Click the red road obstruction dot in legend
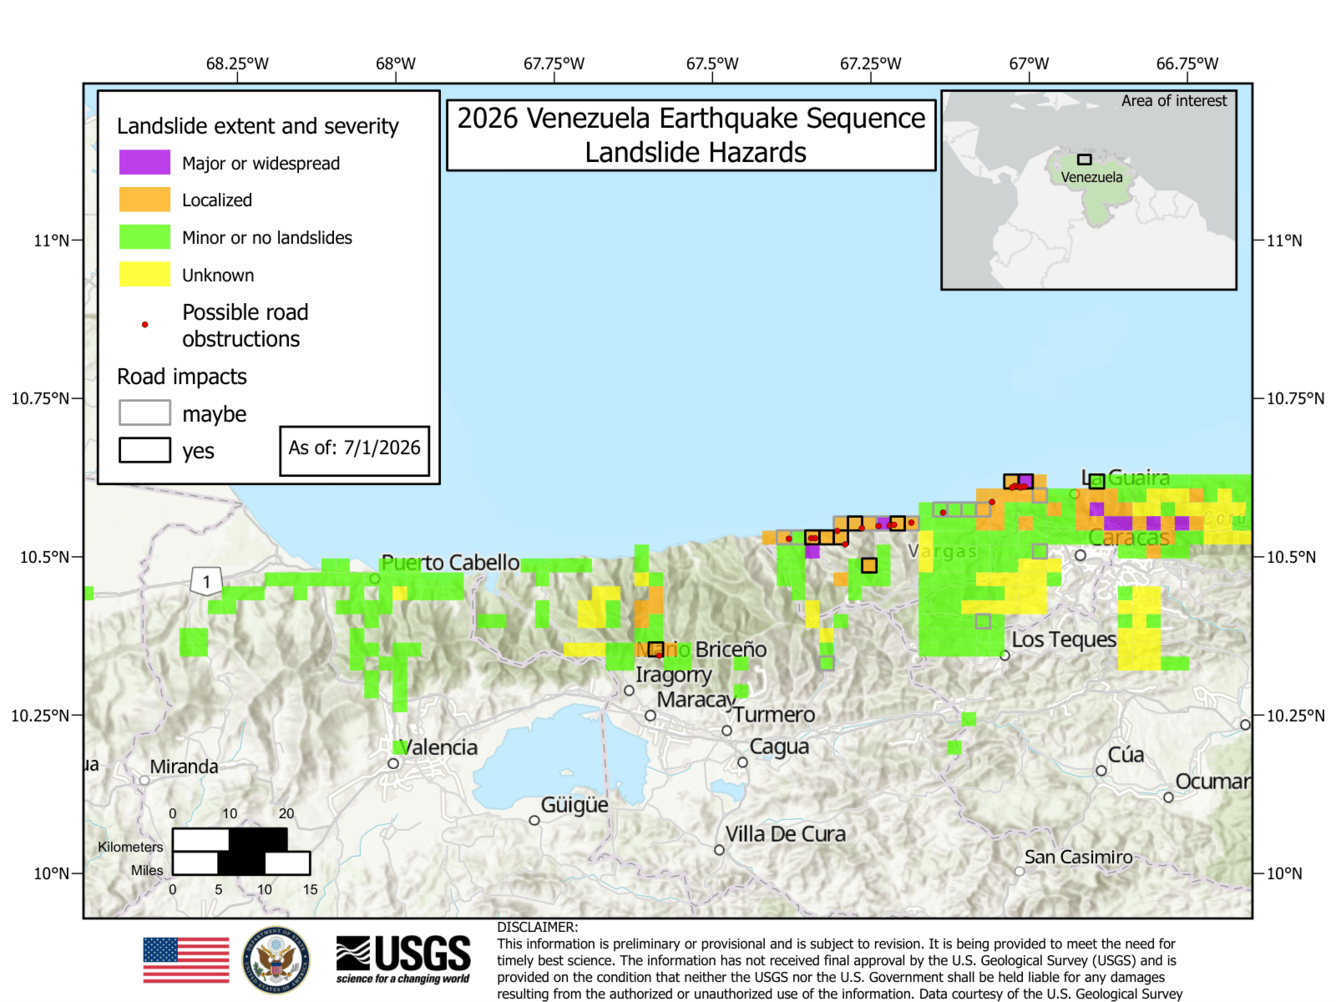The height and width of the screenshot is (1002, 1336). pyautogui.click(x=145, y=324)
